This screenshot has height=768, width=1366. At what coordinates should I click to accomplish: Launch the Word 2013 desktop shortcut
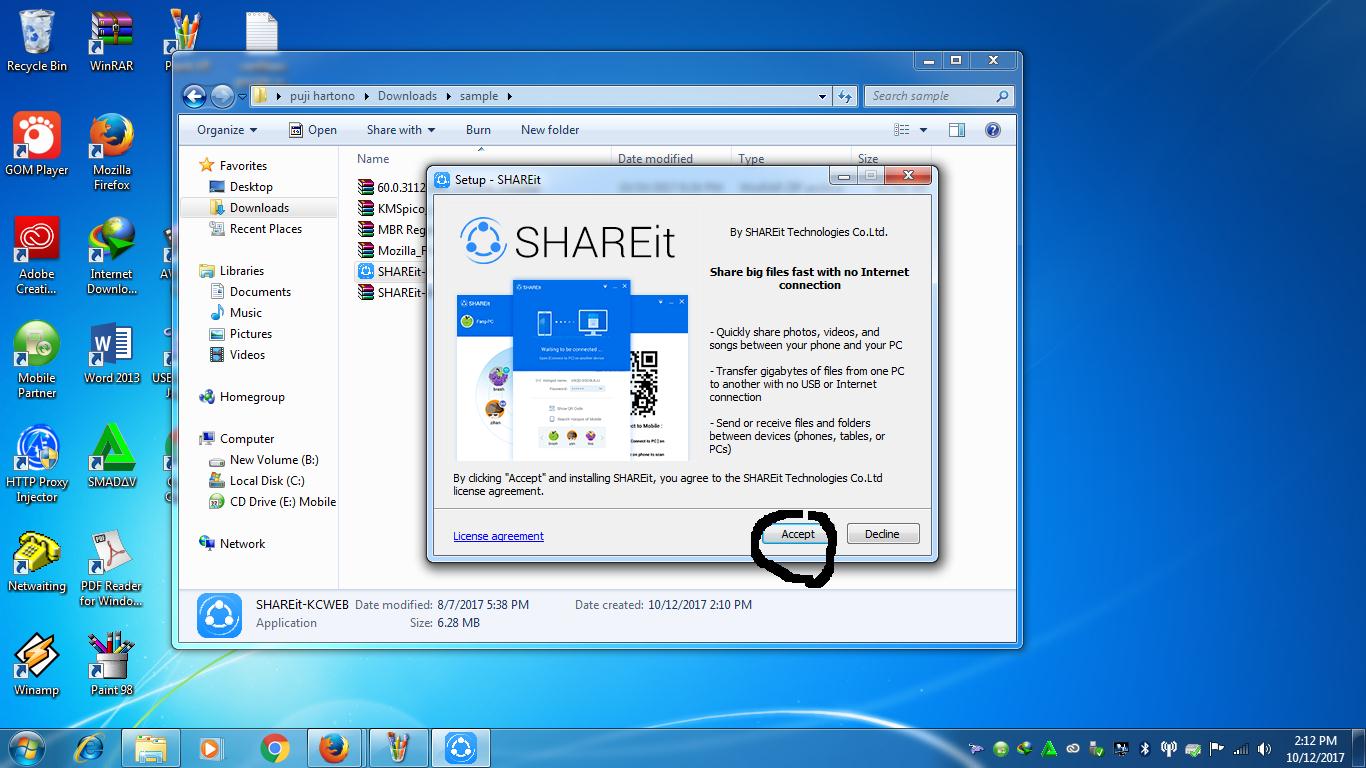tap(112, 352)
